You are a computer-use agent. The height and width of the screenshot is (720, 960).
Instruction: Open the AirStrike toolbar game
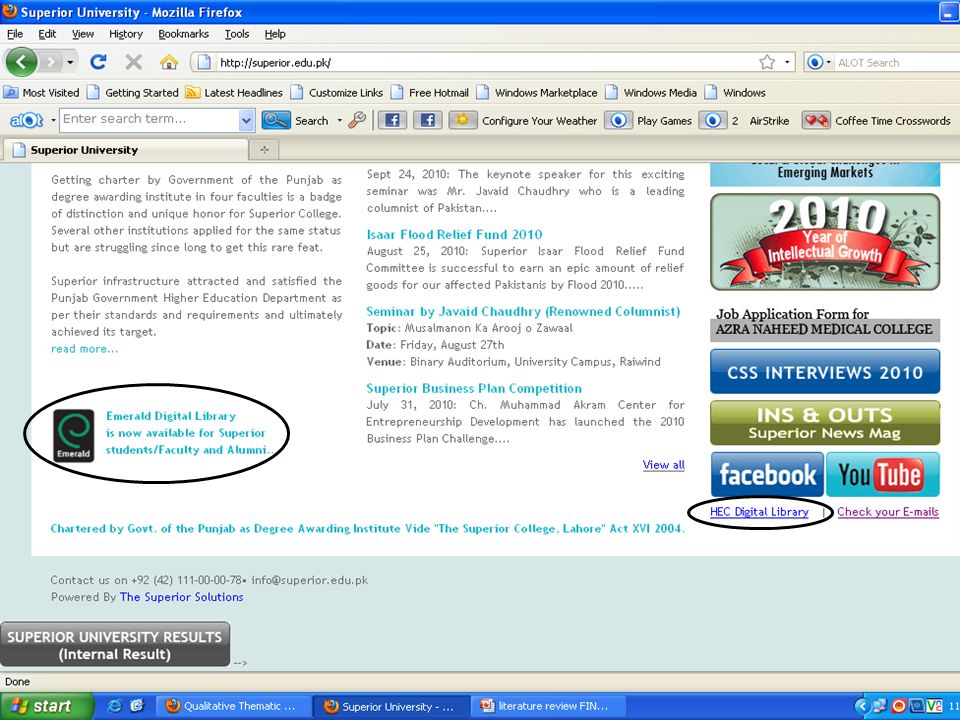pos(769,121)
